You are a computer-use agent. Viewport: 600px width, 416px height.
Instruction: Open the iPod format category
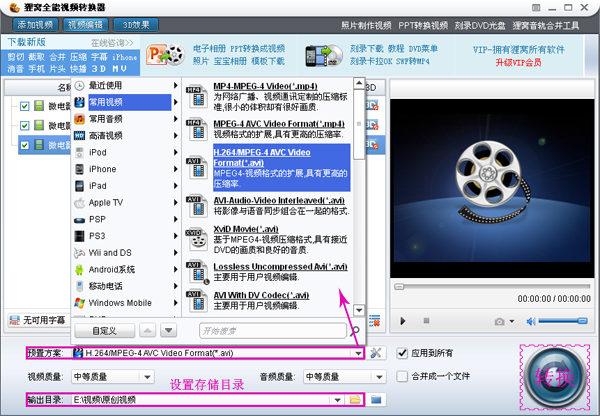click(126, 152)
